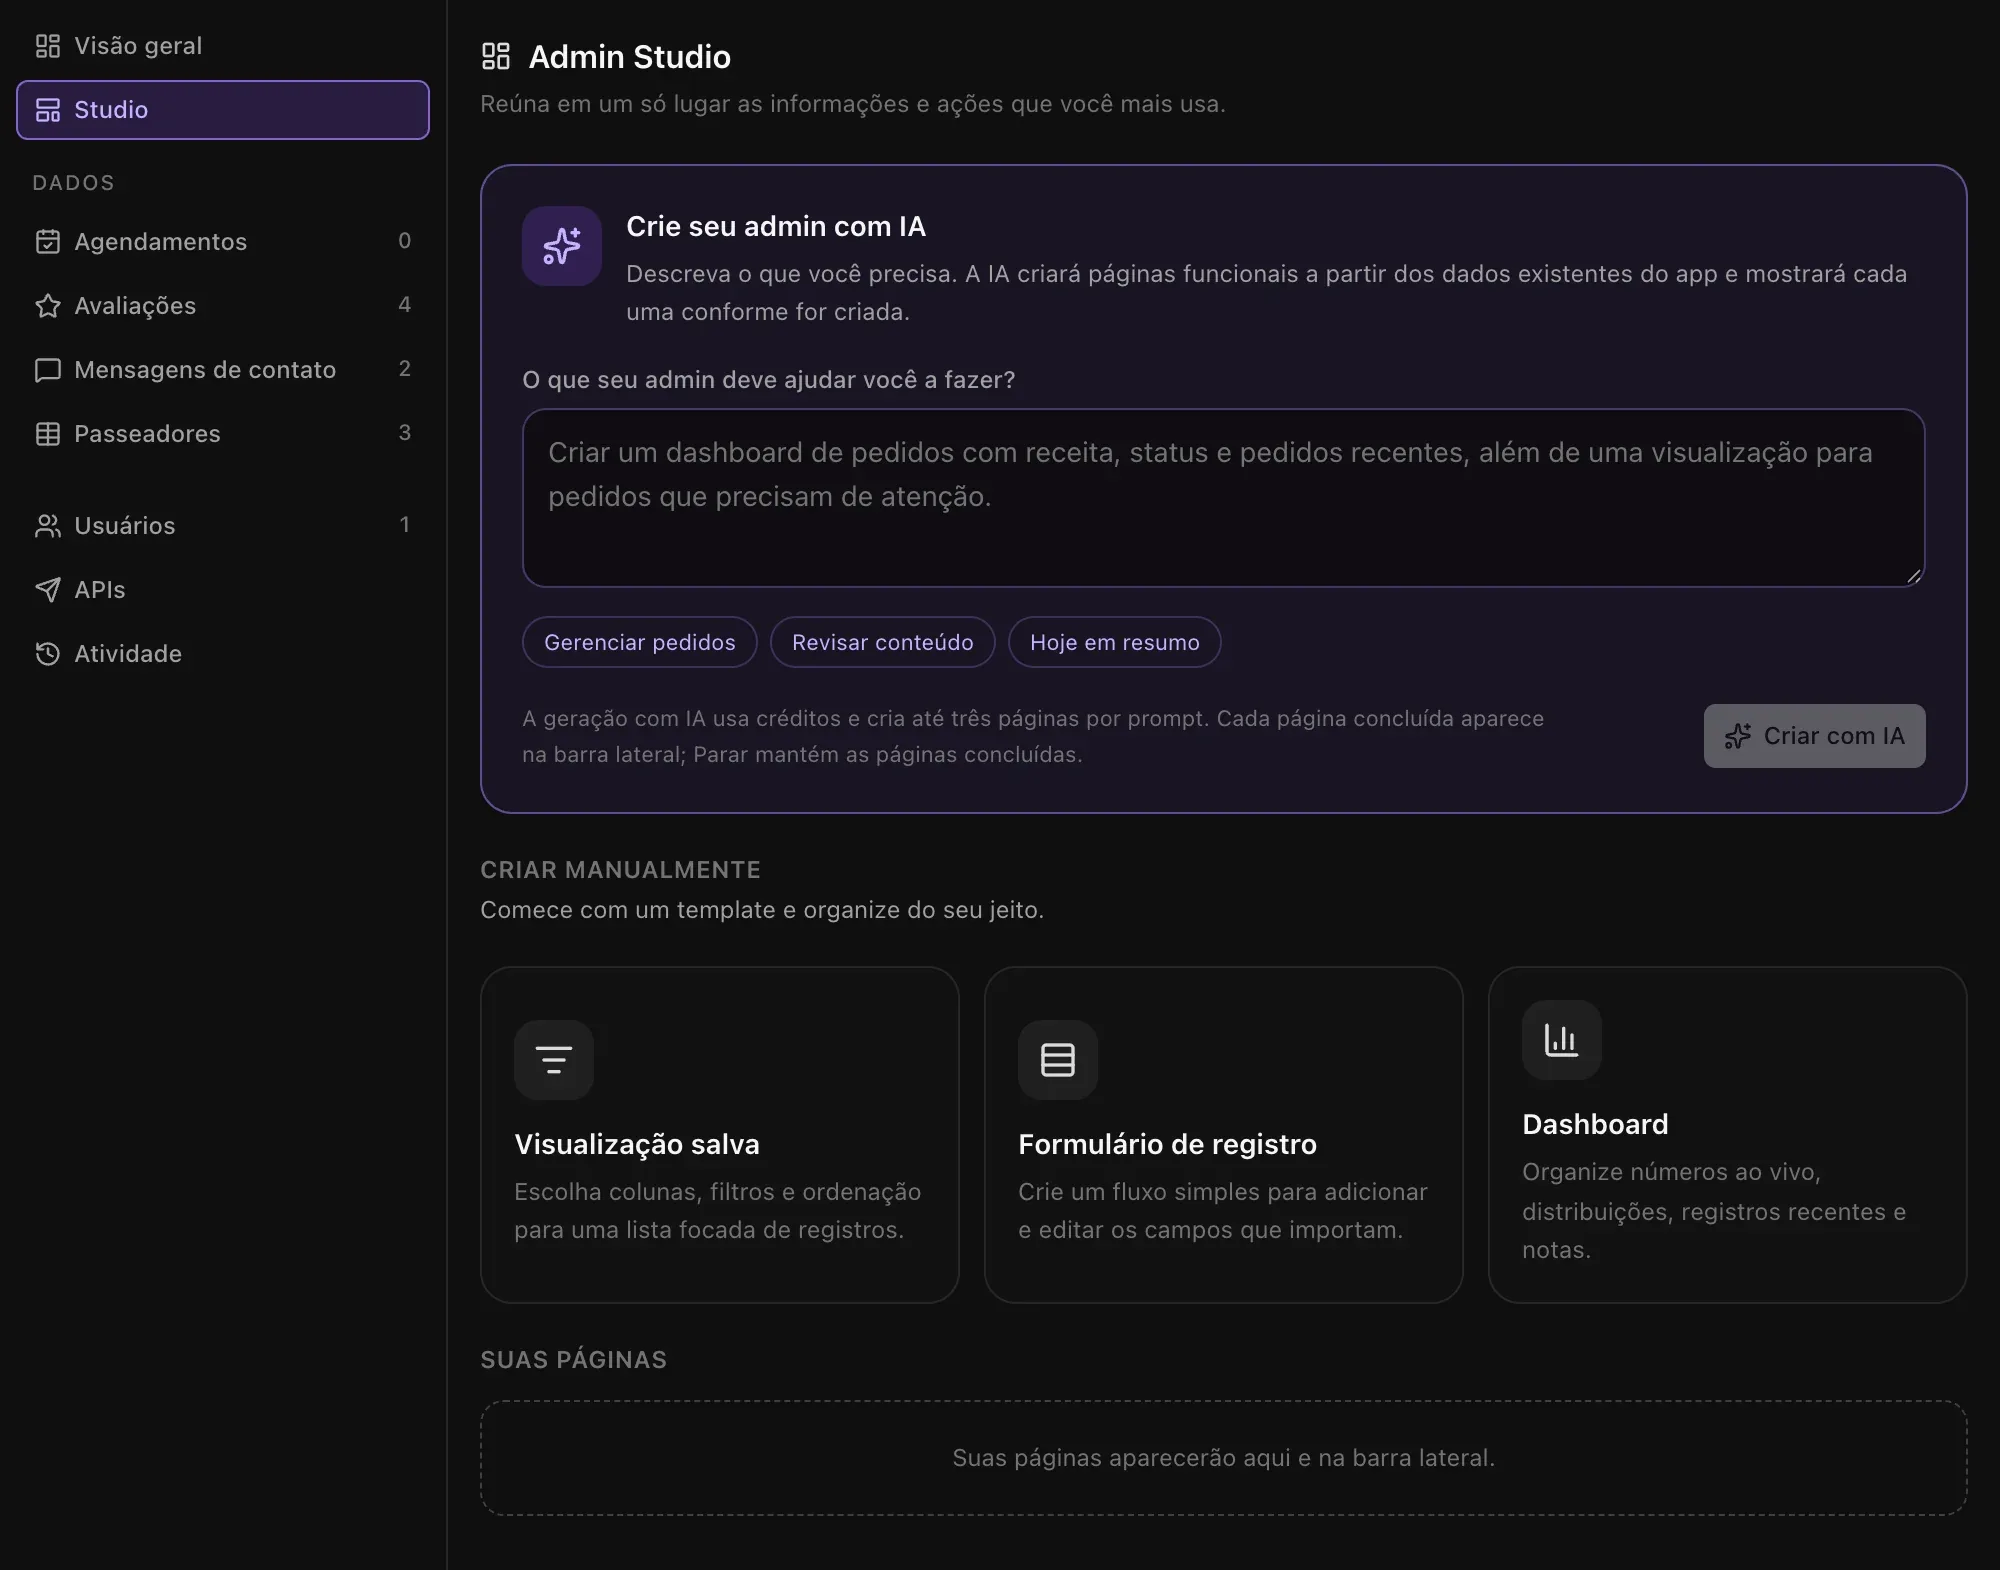The width and height of the screenshot is (2000, 1570).
Task: Open the APIs page
Action: click(x=223, y=590)
